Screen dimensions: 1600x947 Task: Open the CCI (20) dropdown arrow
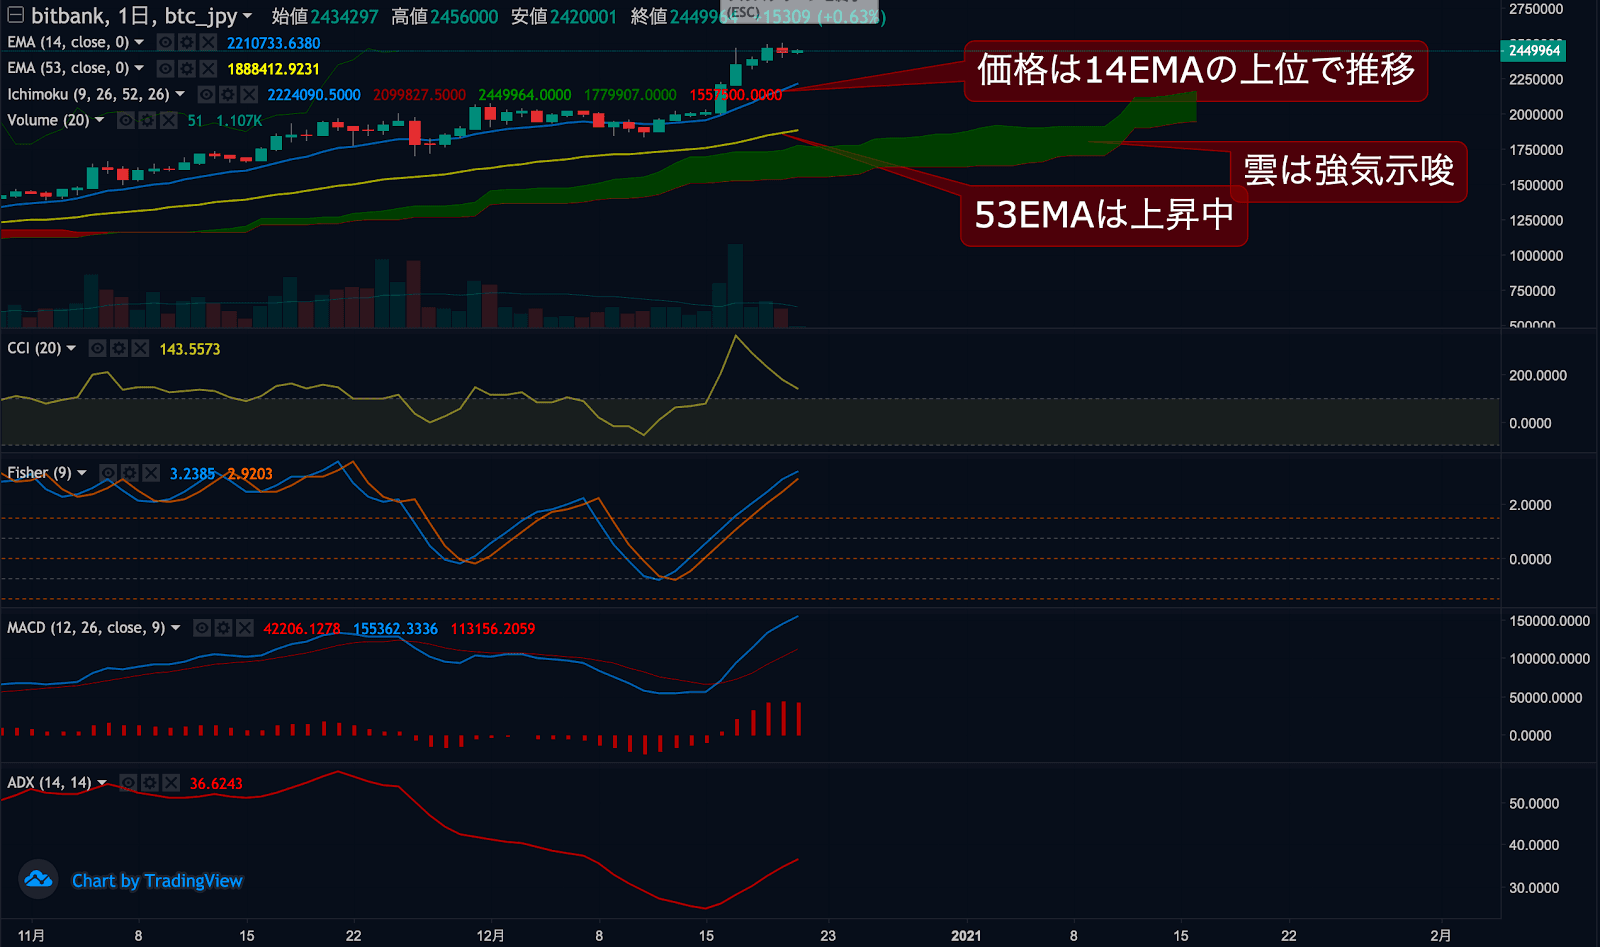[x=71, y=348]
